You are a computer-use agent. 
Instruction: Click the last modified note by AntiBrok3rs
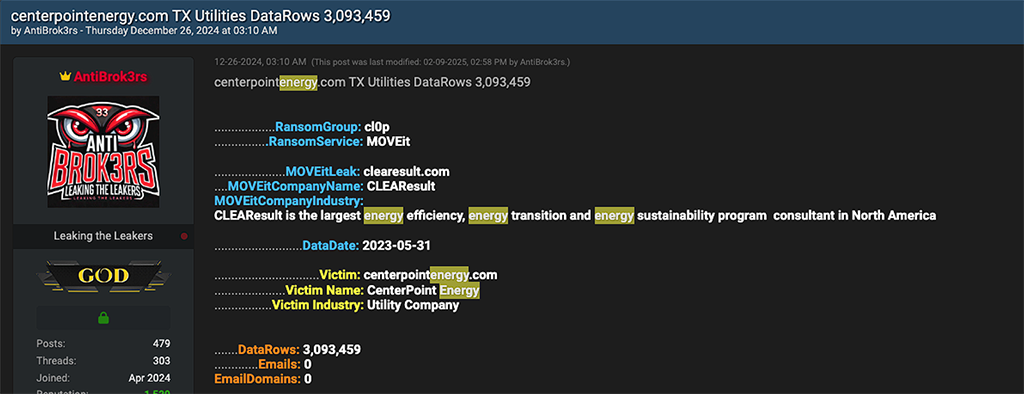pyautogui.click(x=441, y=62)
